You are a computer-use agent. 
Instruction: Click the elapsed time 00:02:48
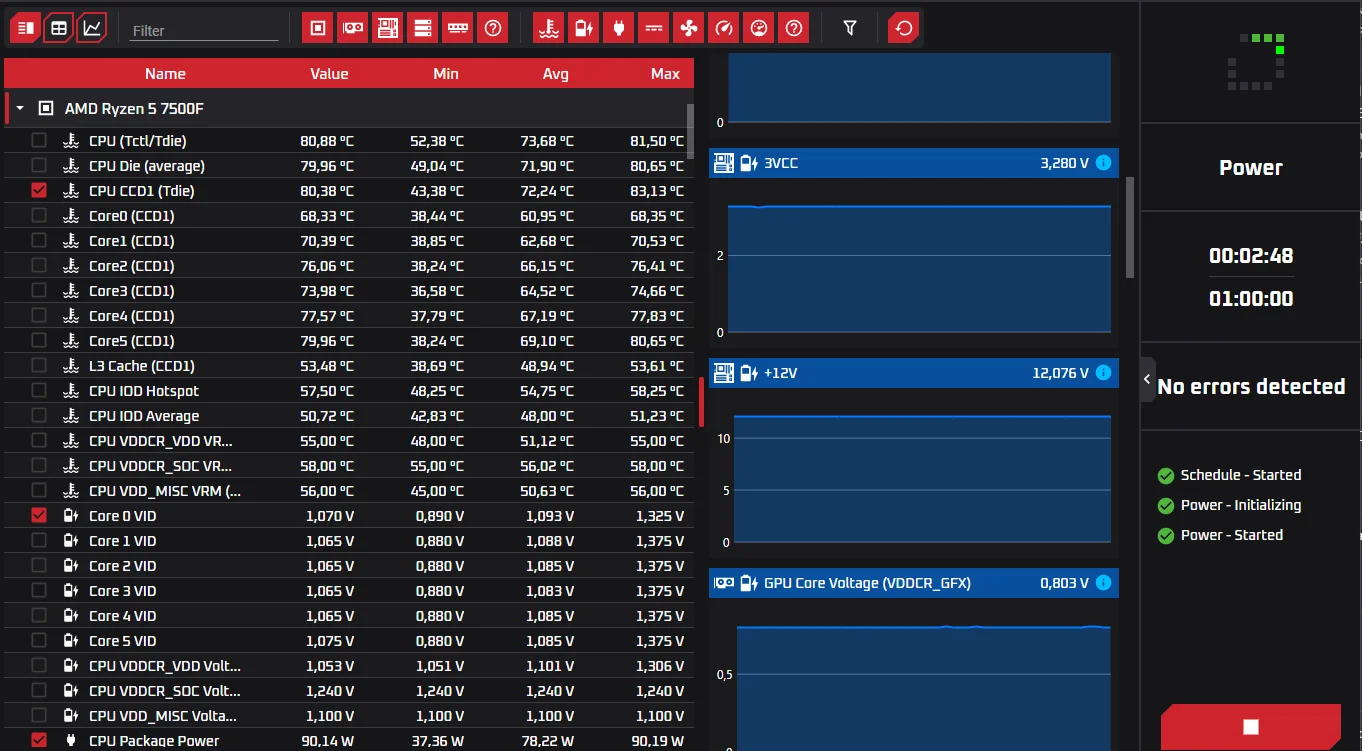click(1251, 256)
